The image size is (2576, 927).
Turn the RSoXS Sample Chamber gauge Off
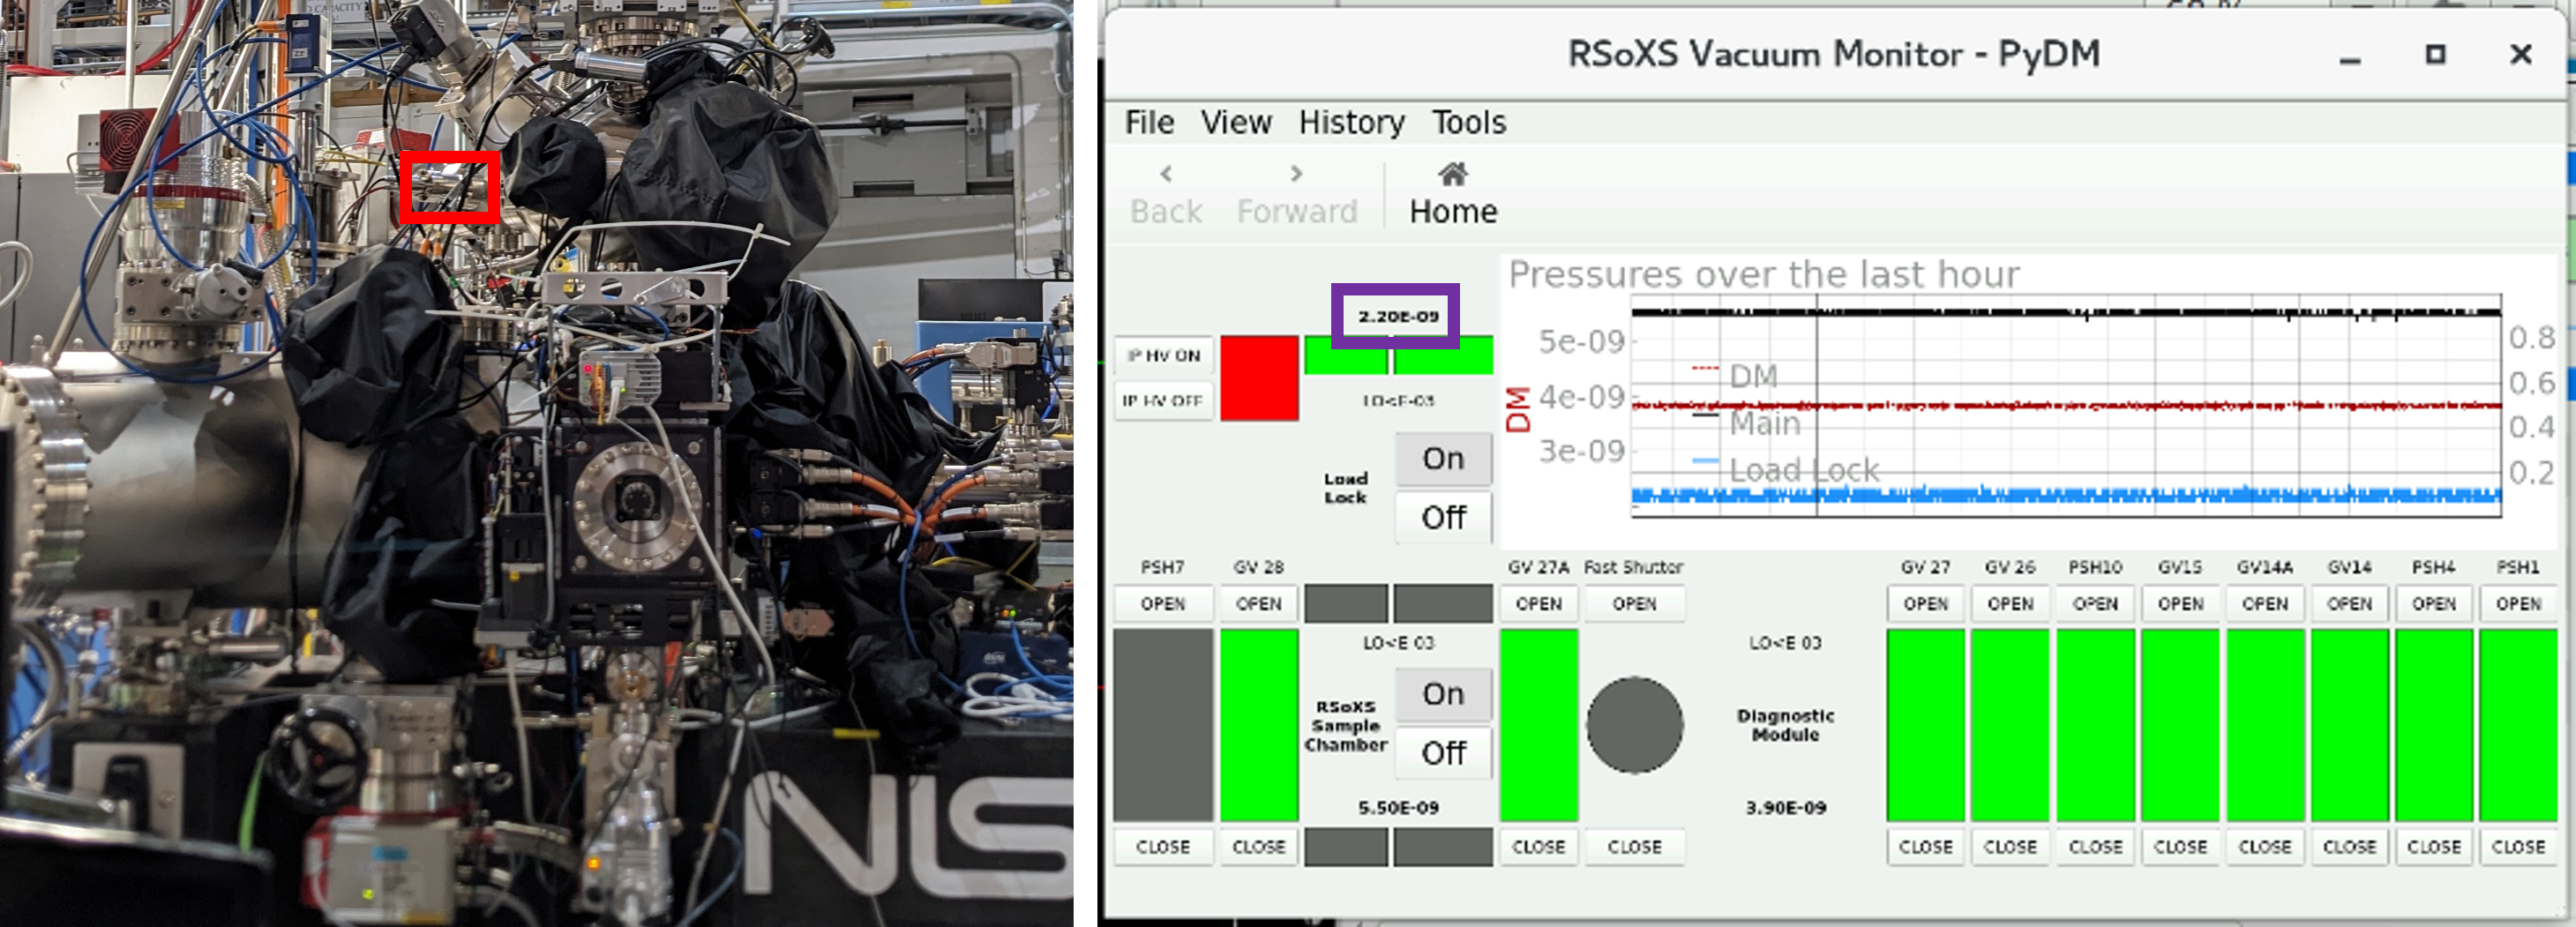pos(1443,753)
